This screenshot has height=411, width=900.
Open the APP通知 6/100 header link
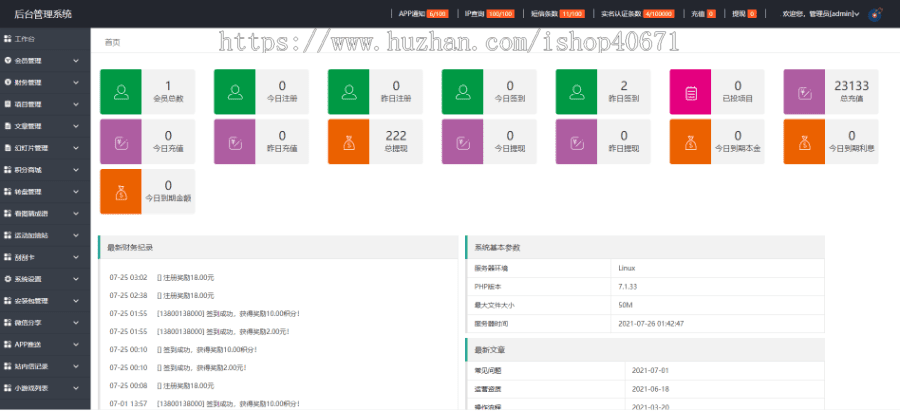(x=422, y=14)
